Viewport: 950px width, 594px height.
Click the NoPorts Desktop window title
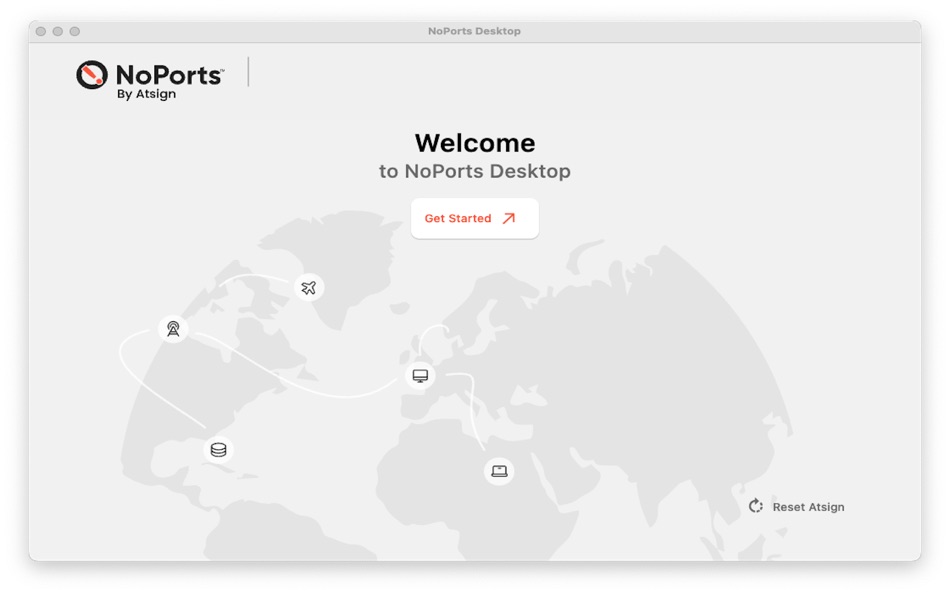tap(474, 31)
